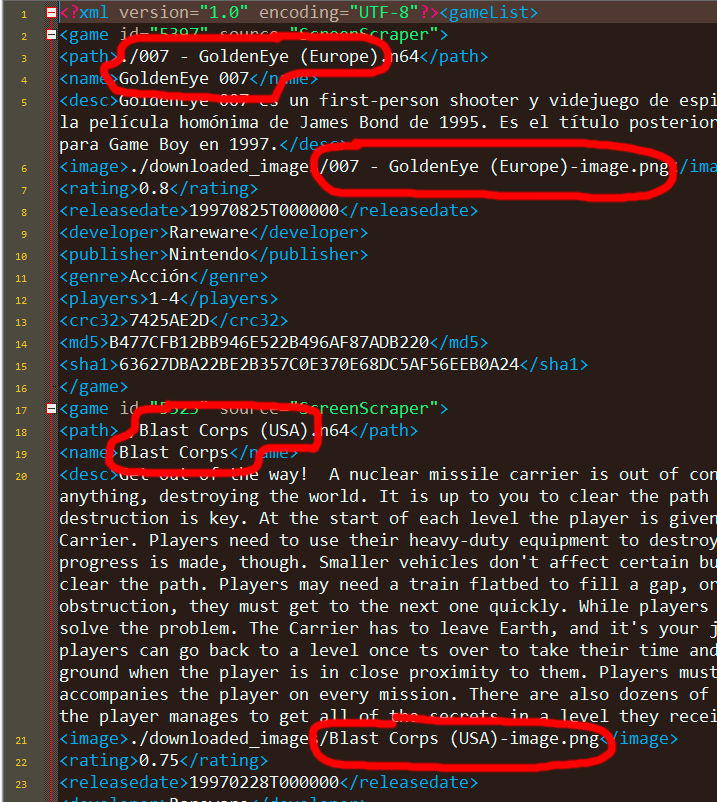Click line number 21 in the gutter

tap(21, 740)
